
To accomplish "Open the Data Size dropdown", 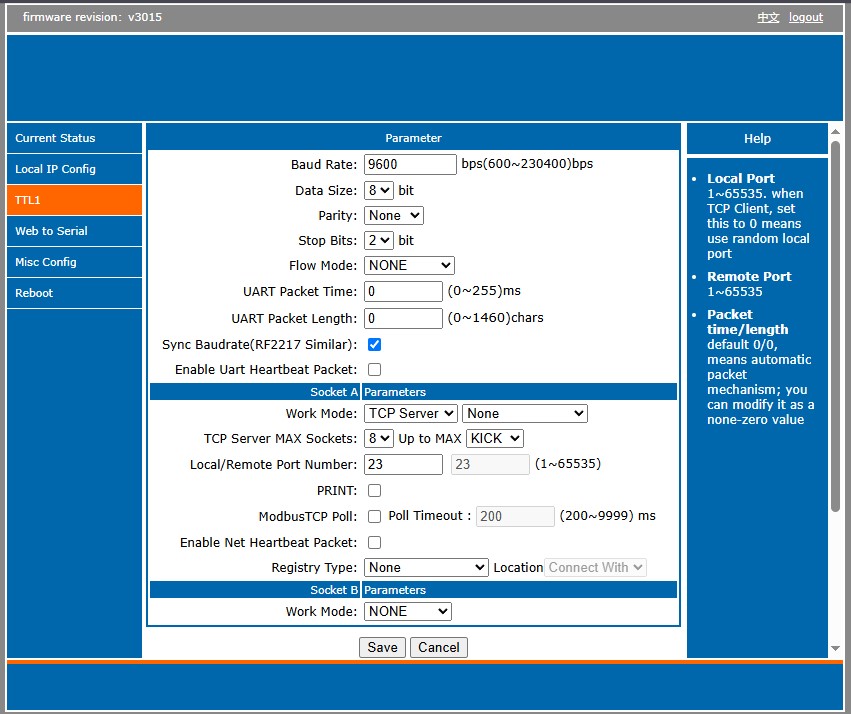I will (x=379, y=190).
